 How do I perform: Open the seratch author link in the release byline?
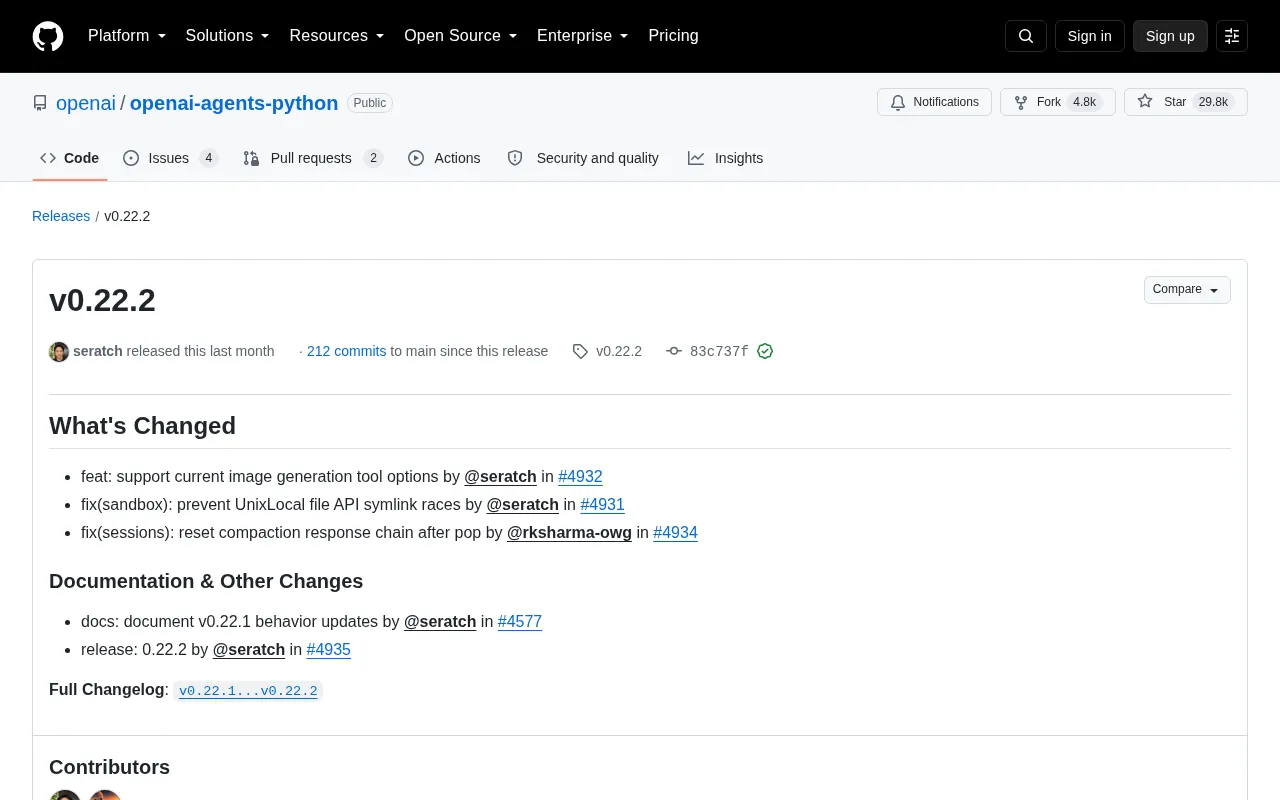(x=98, y=351)
